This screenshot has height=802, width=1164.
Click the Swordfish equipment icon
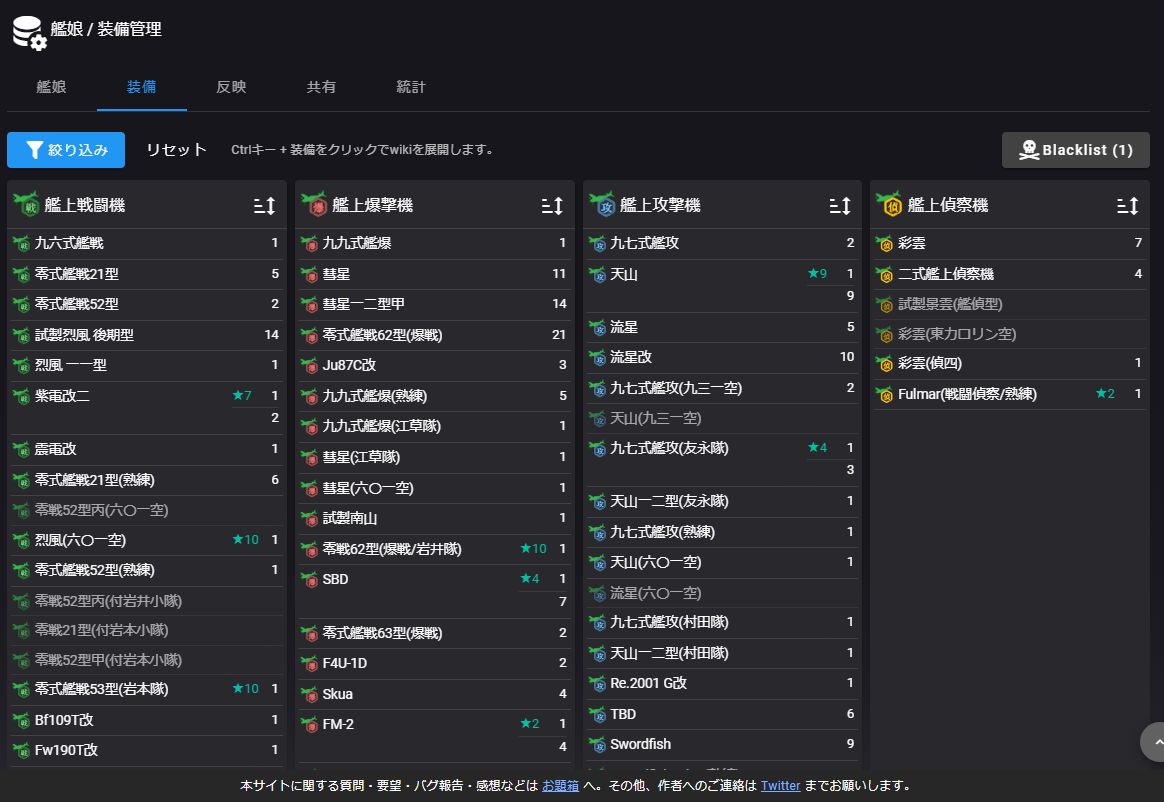point(598,744)
